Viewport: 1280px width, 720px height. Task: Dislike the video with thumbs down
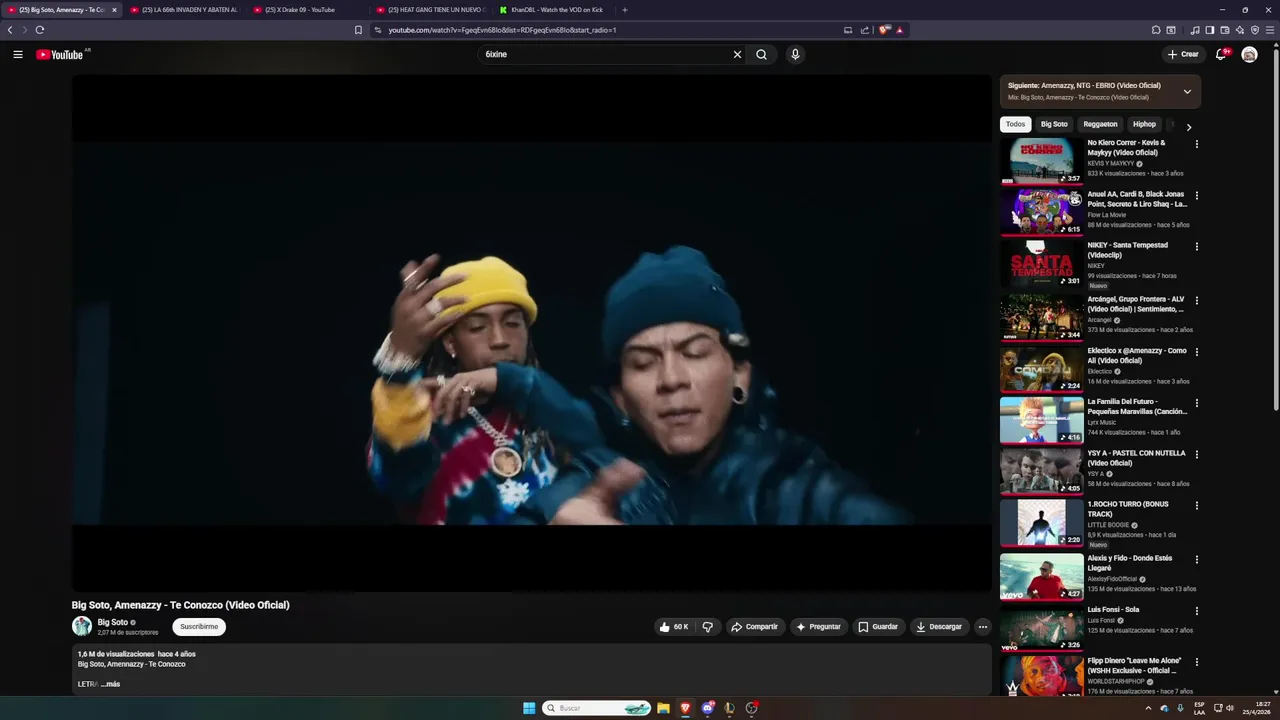point(708,627)
